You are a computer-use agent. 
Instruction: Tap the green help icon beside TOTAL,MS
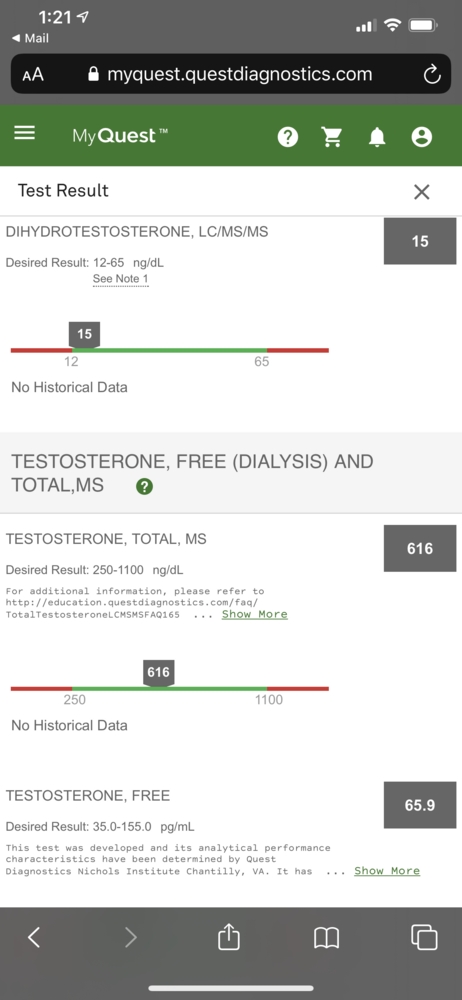pos(144,487)
